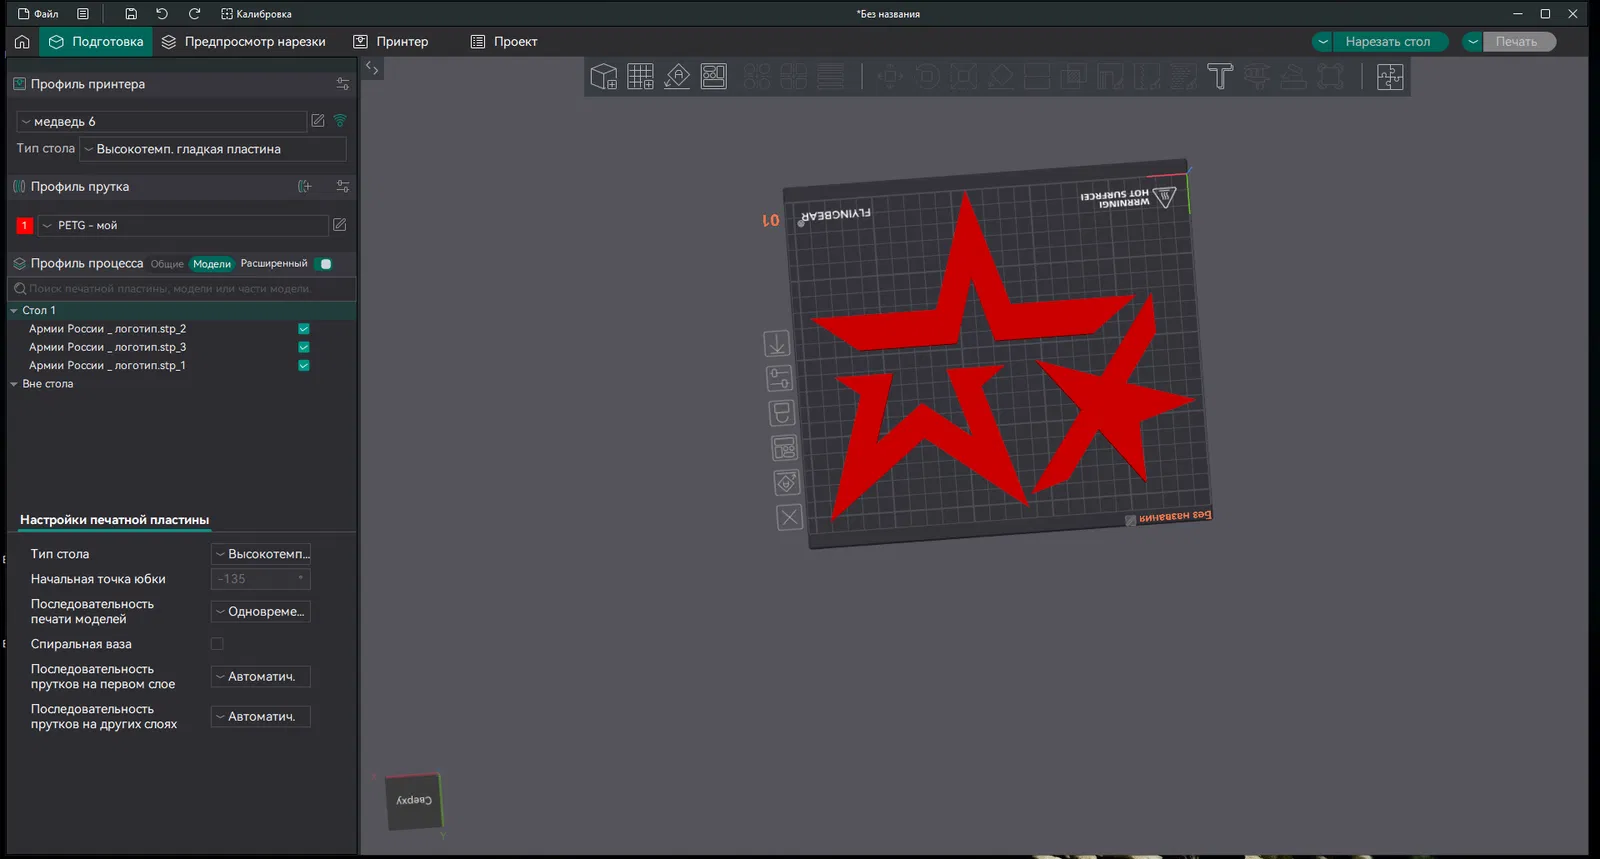
Task: Click the Arrange all objects icon
Action: click(x=714, y=77)
